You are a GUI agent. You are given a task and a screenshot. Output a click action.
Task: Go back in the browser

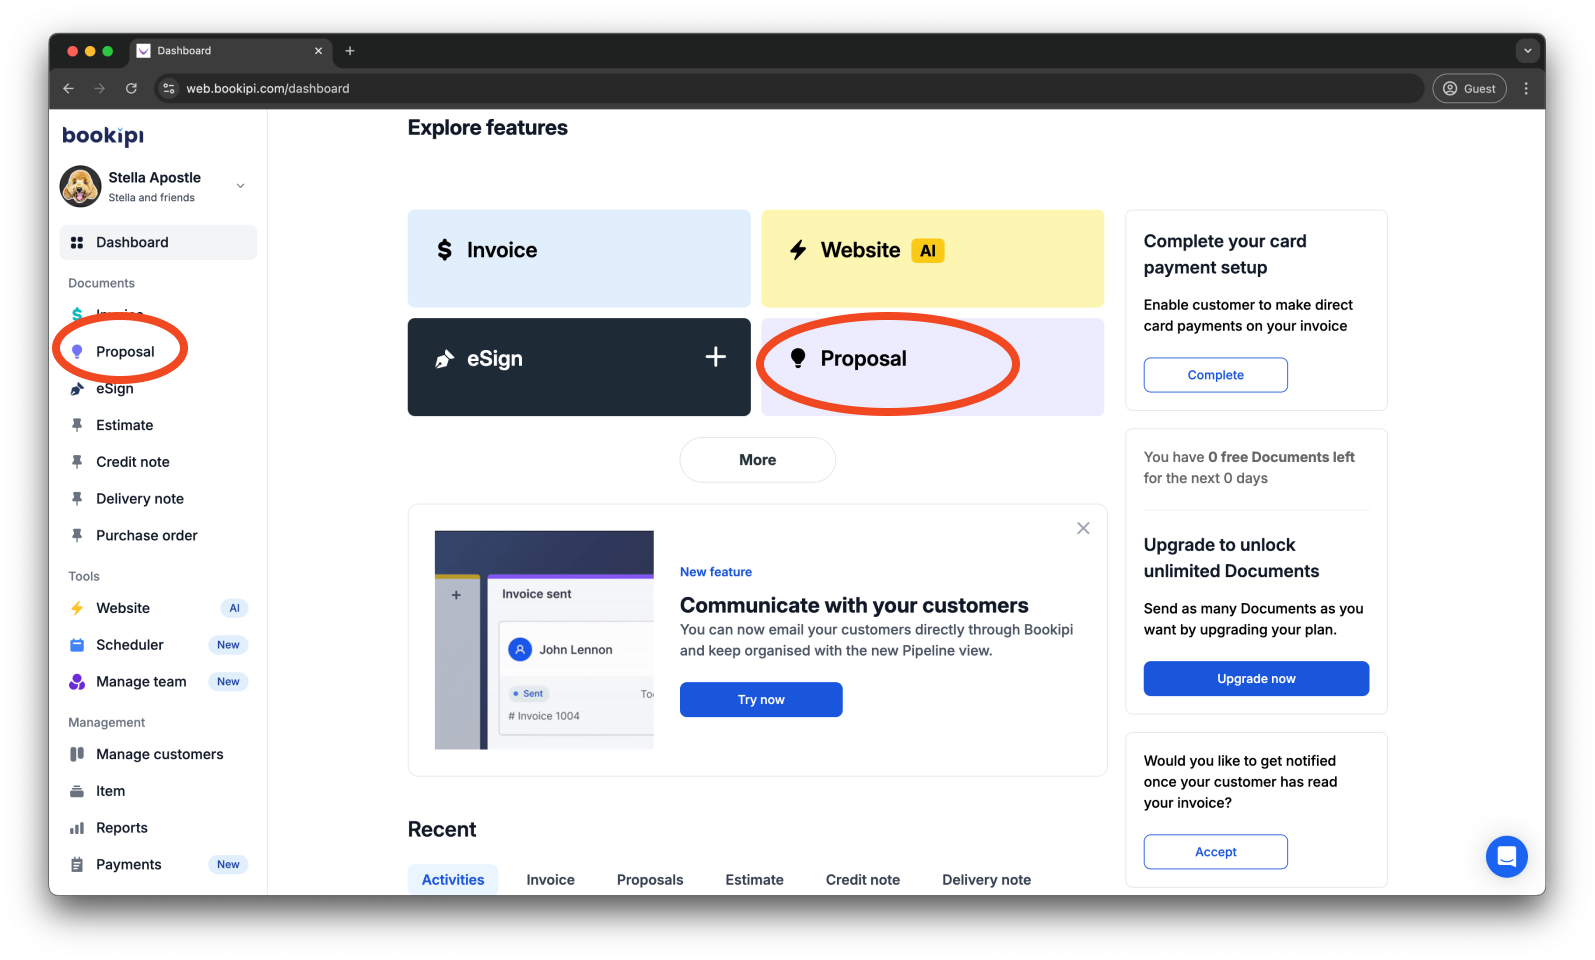pos(68,88)
